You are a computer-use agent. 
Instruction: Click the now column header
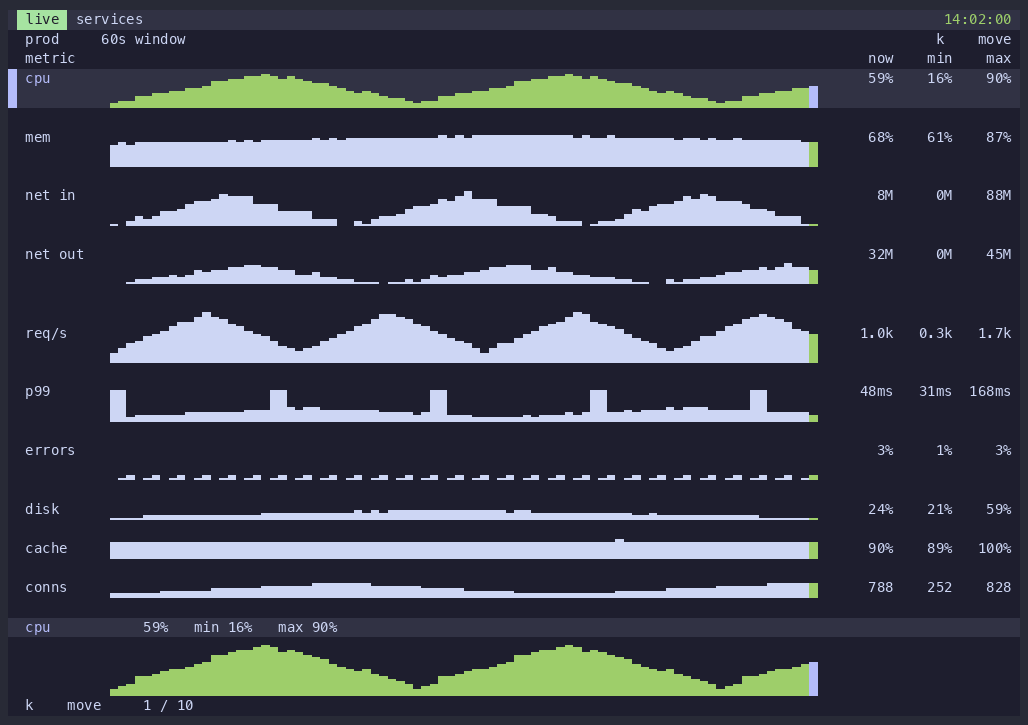coord(880,59)
